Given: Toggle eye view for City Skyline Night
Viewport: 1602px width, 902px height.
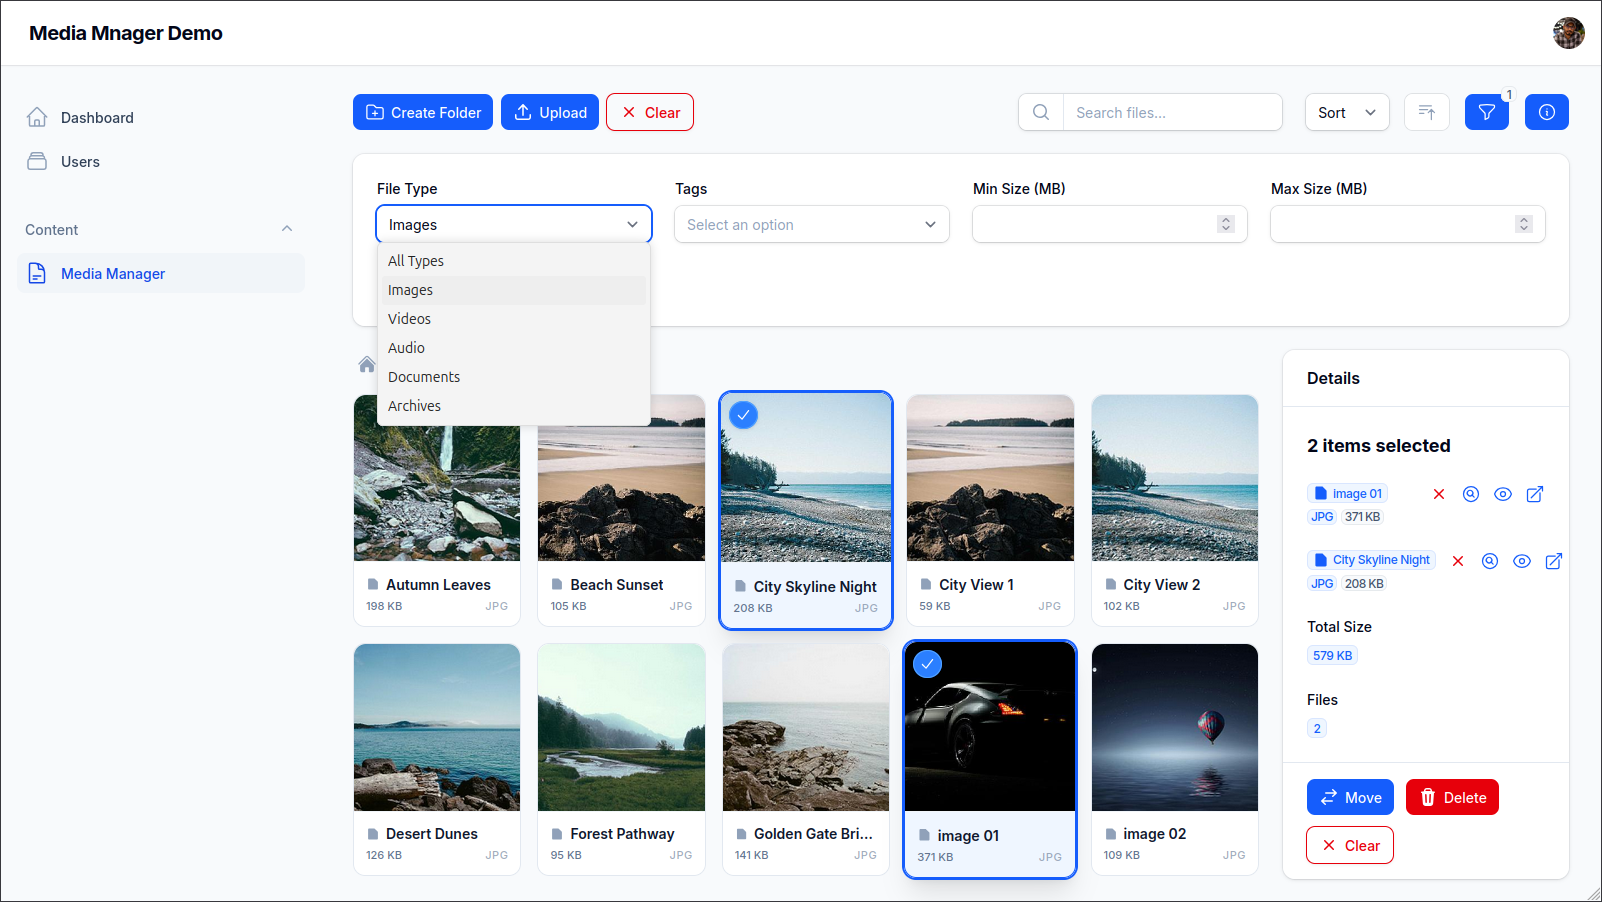Looking at the screenshot, I should [1521, 561].
